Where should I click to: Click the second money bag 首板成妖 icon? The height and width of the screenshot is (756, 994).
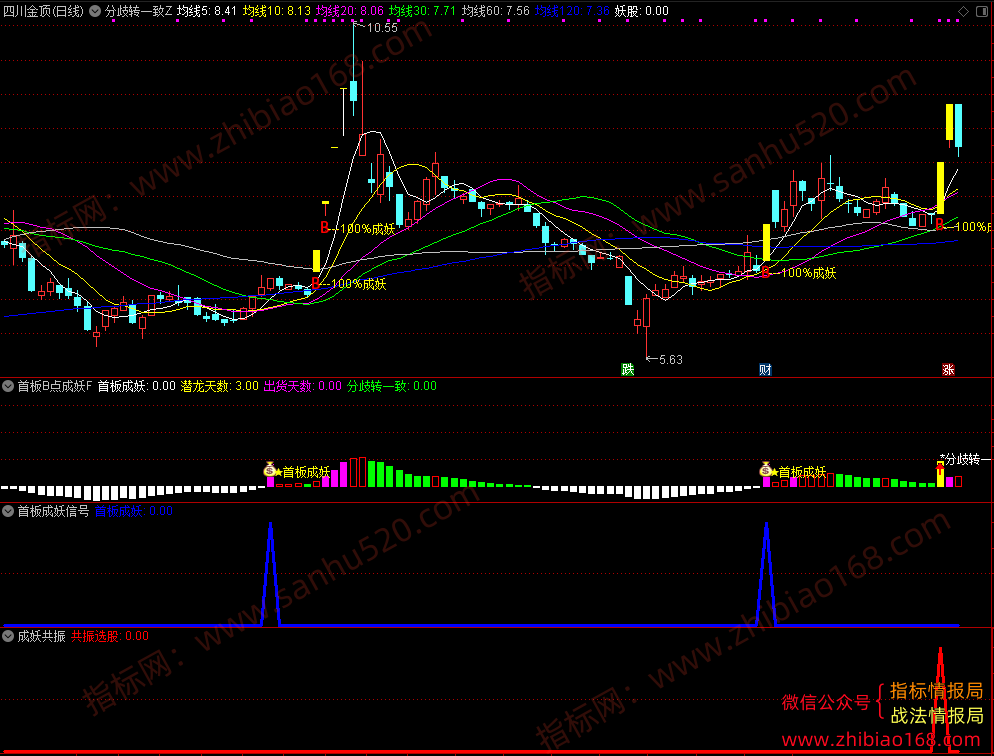tap(766, 470)
